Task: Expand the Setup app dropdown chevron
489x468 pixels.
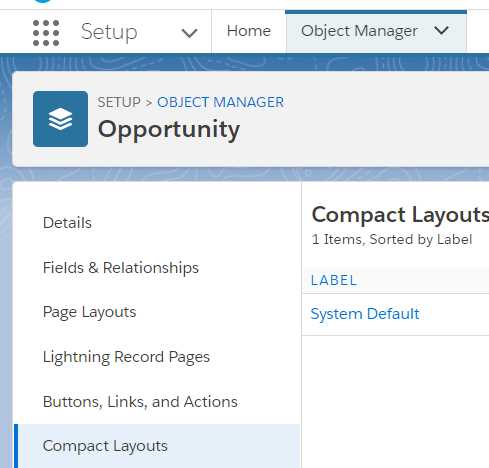Action: tap(189, 33)
